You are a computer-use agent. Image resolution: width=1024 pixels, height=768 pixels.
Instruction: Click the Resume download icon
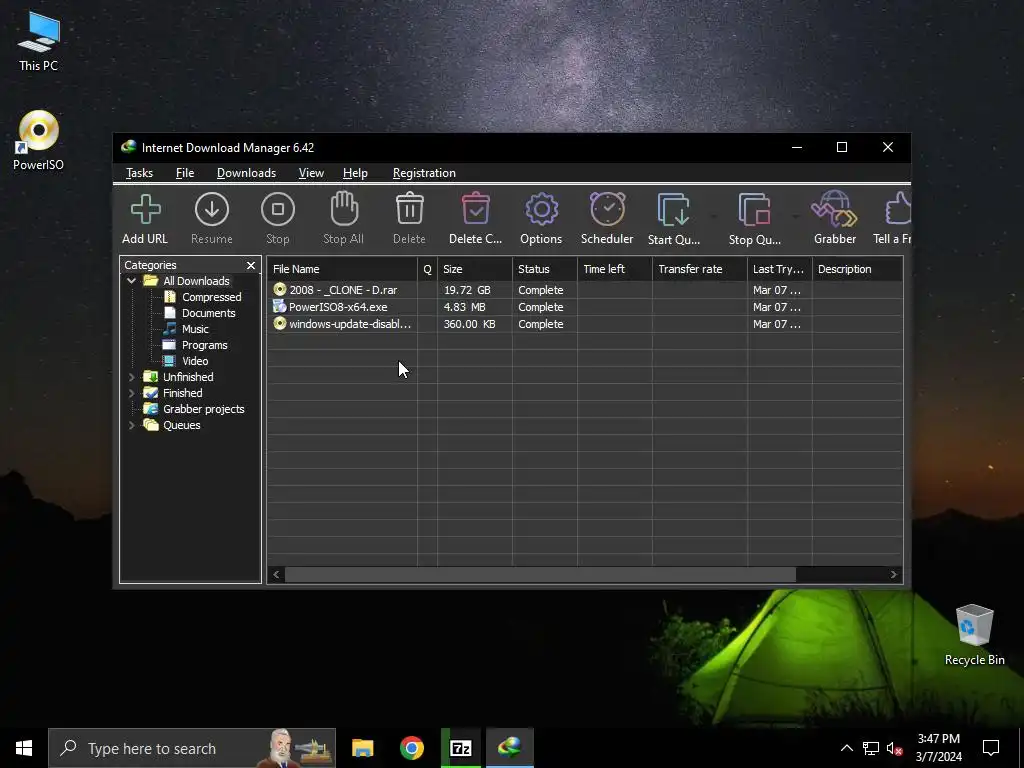pos(212,218)
